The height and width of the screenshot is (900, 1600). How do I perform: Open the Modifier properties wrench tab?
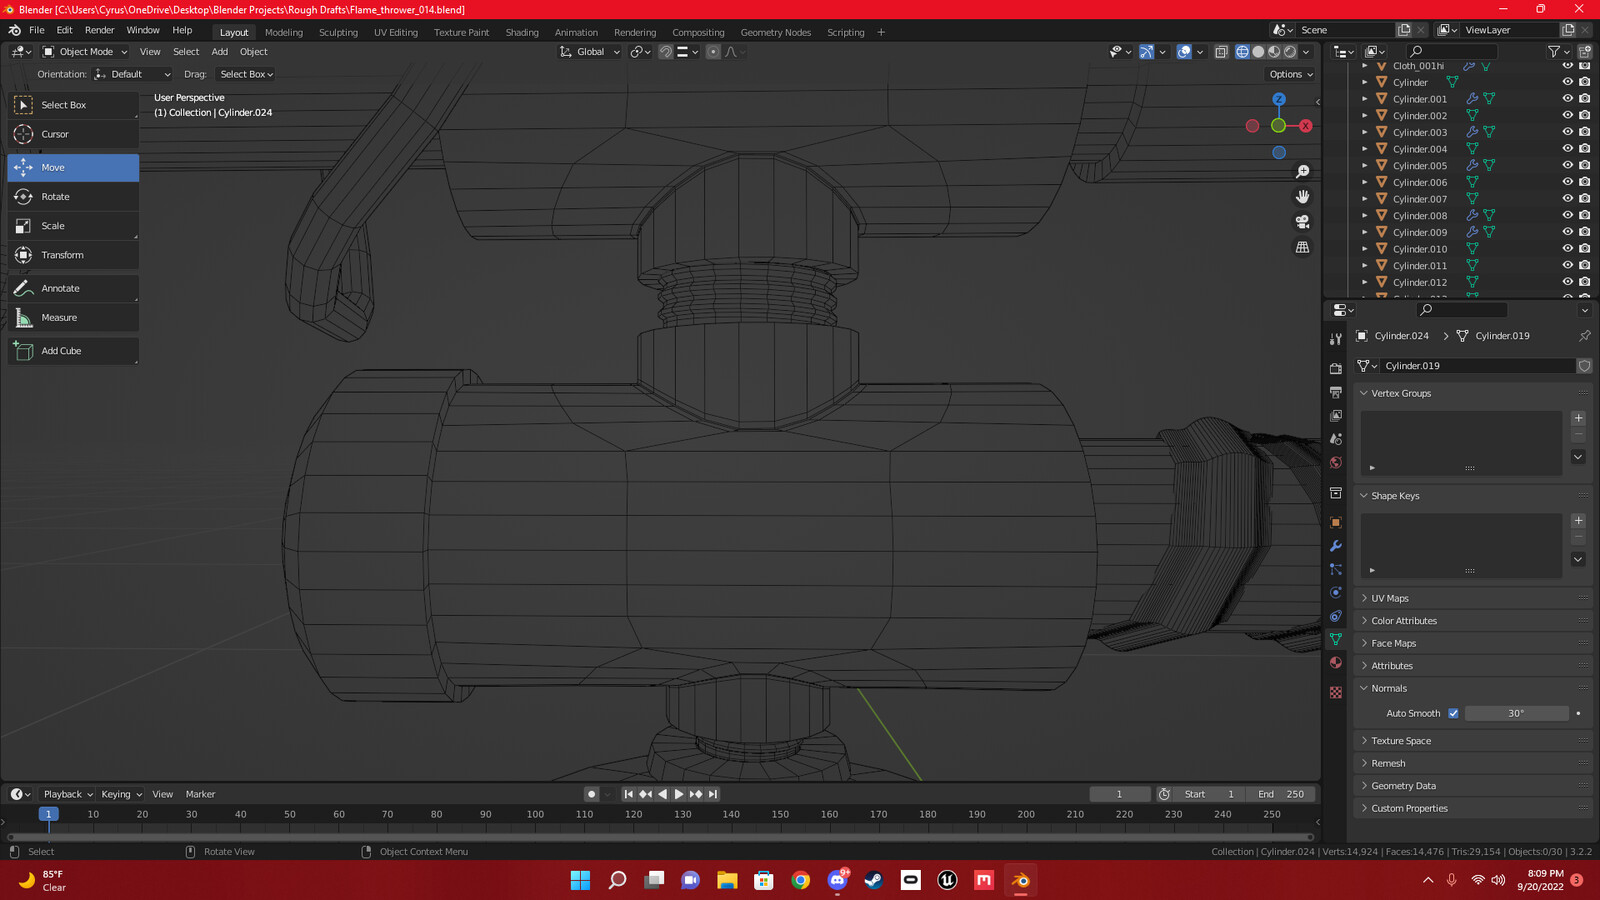1336,546
